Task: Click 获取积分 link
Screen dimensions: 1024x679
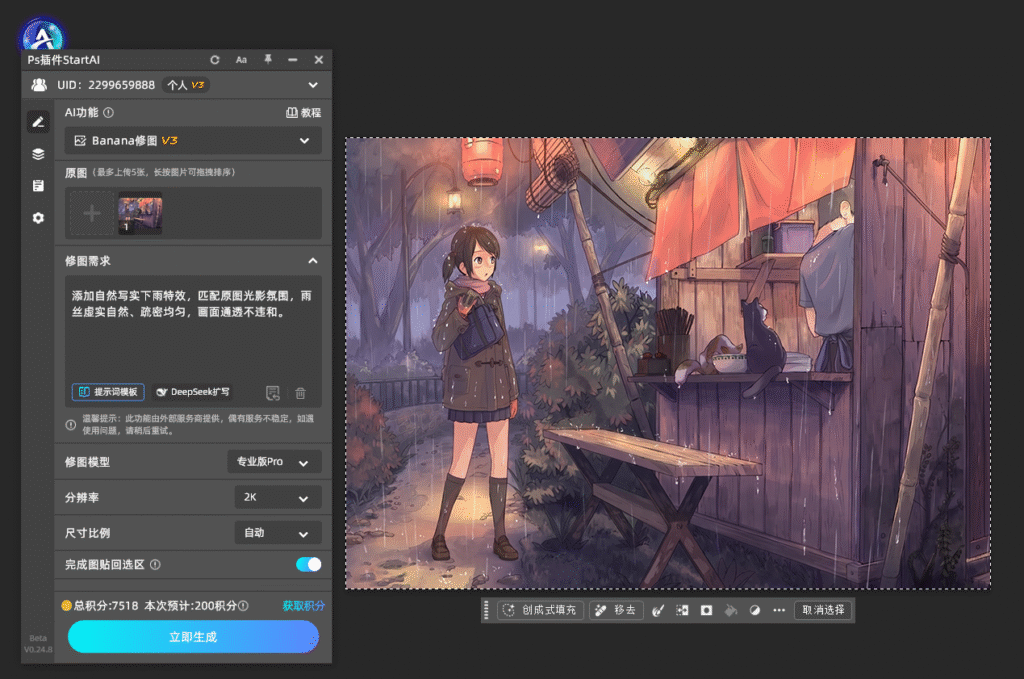Action: point(303,606)
